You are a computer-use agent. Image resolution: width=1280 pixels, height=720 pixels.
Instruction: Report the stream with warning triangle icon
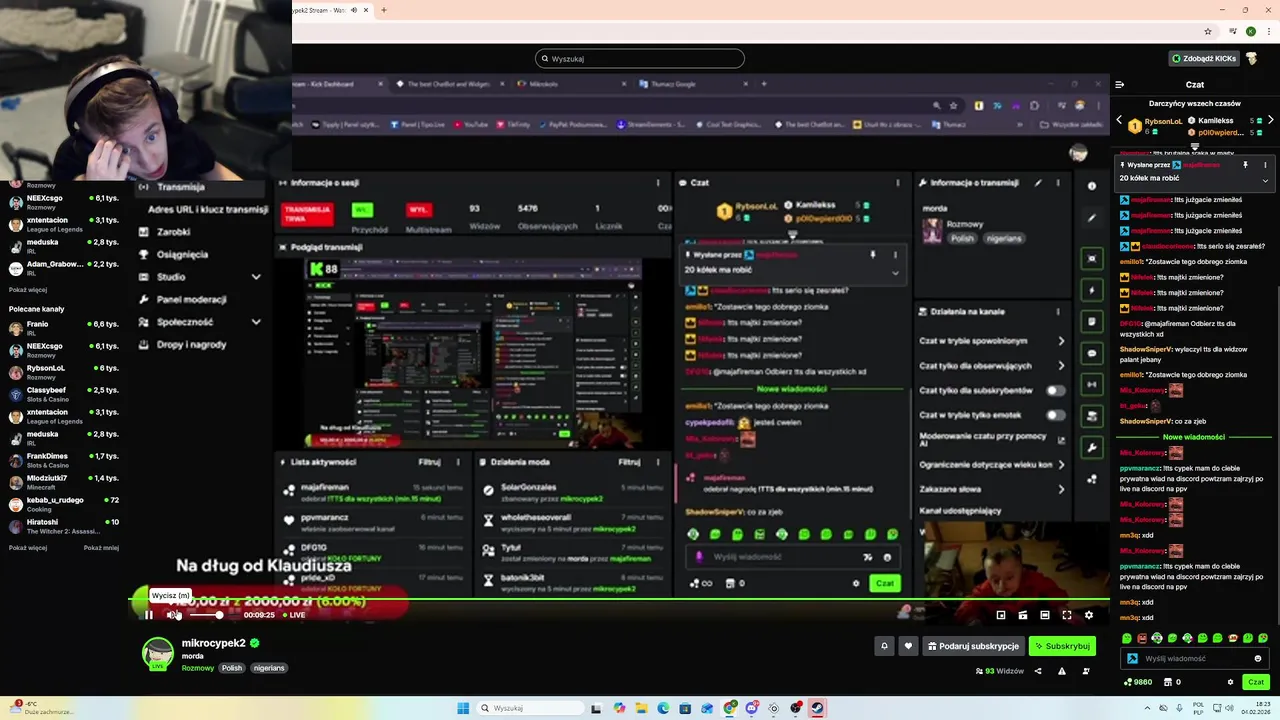click(x=1062, y=671)
